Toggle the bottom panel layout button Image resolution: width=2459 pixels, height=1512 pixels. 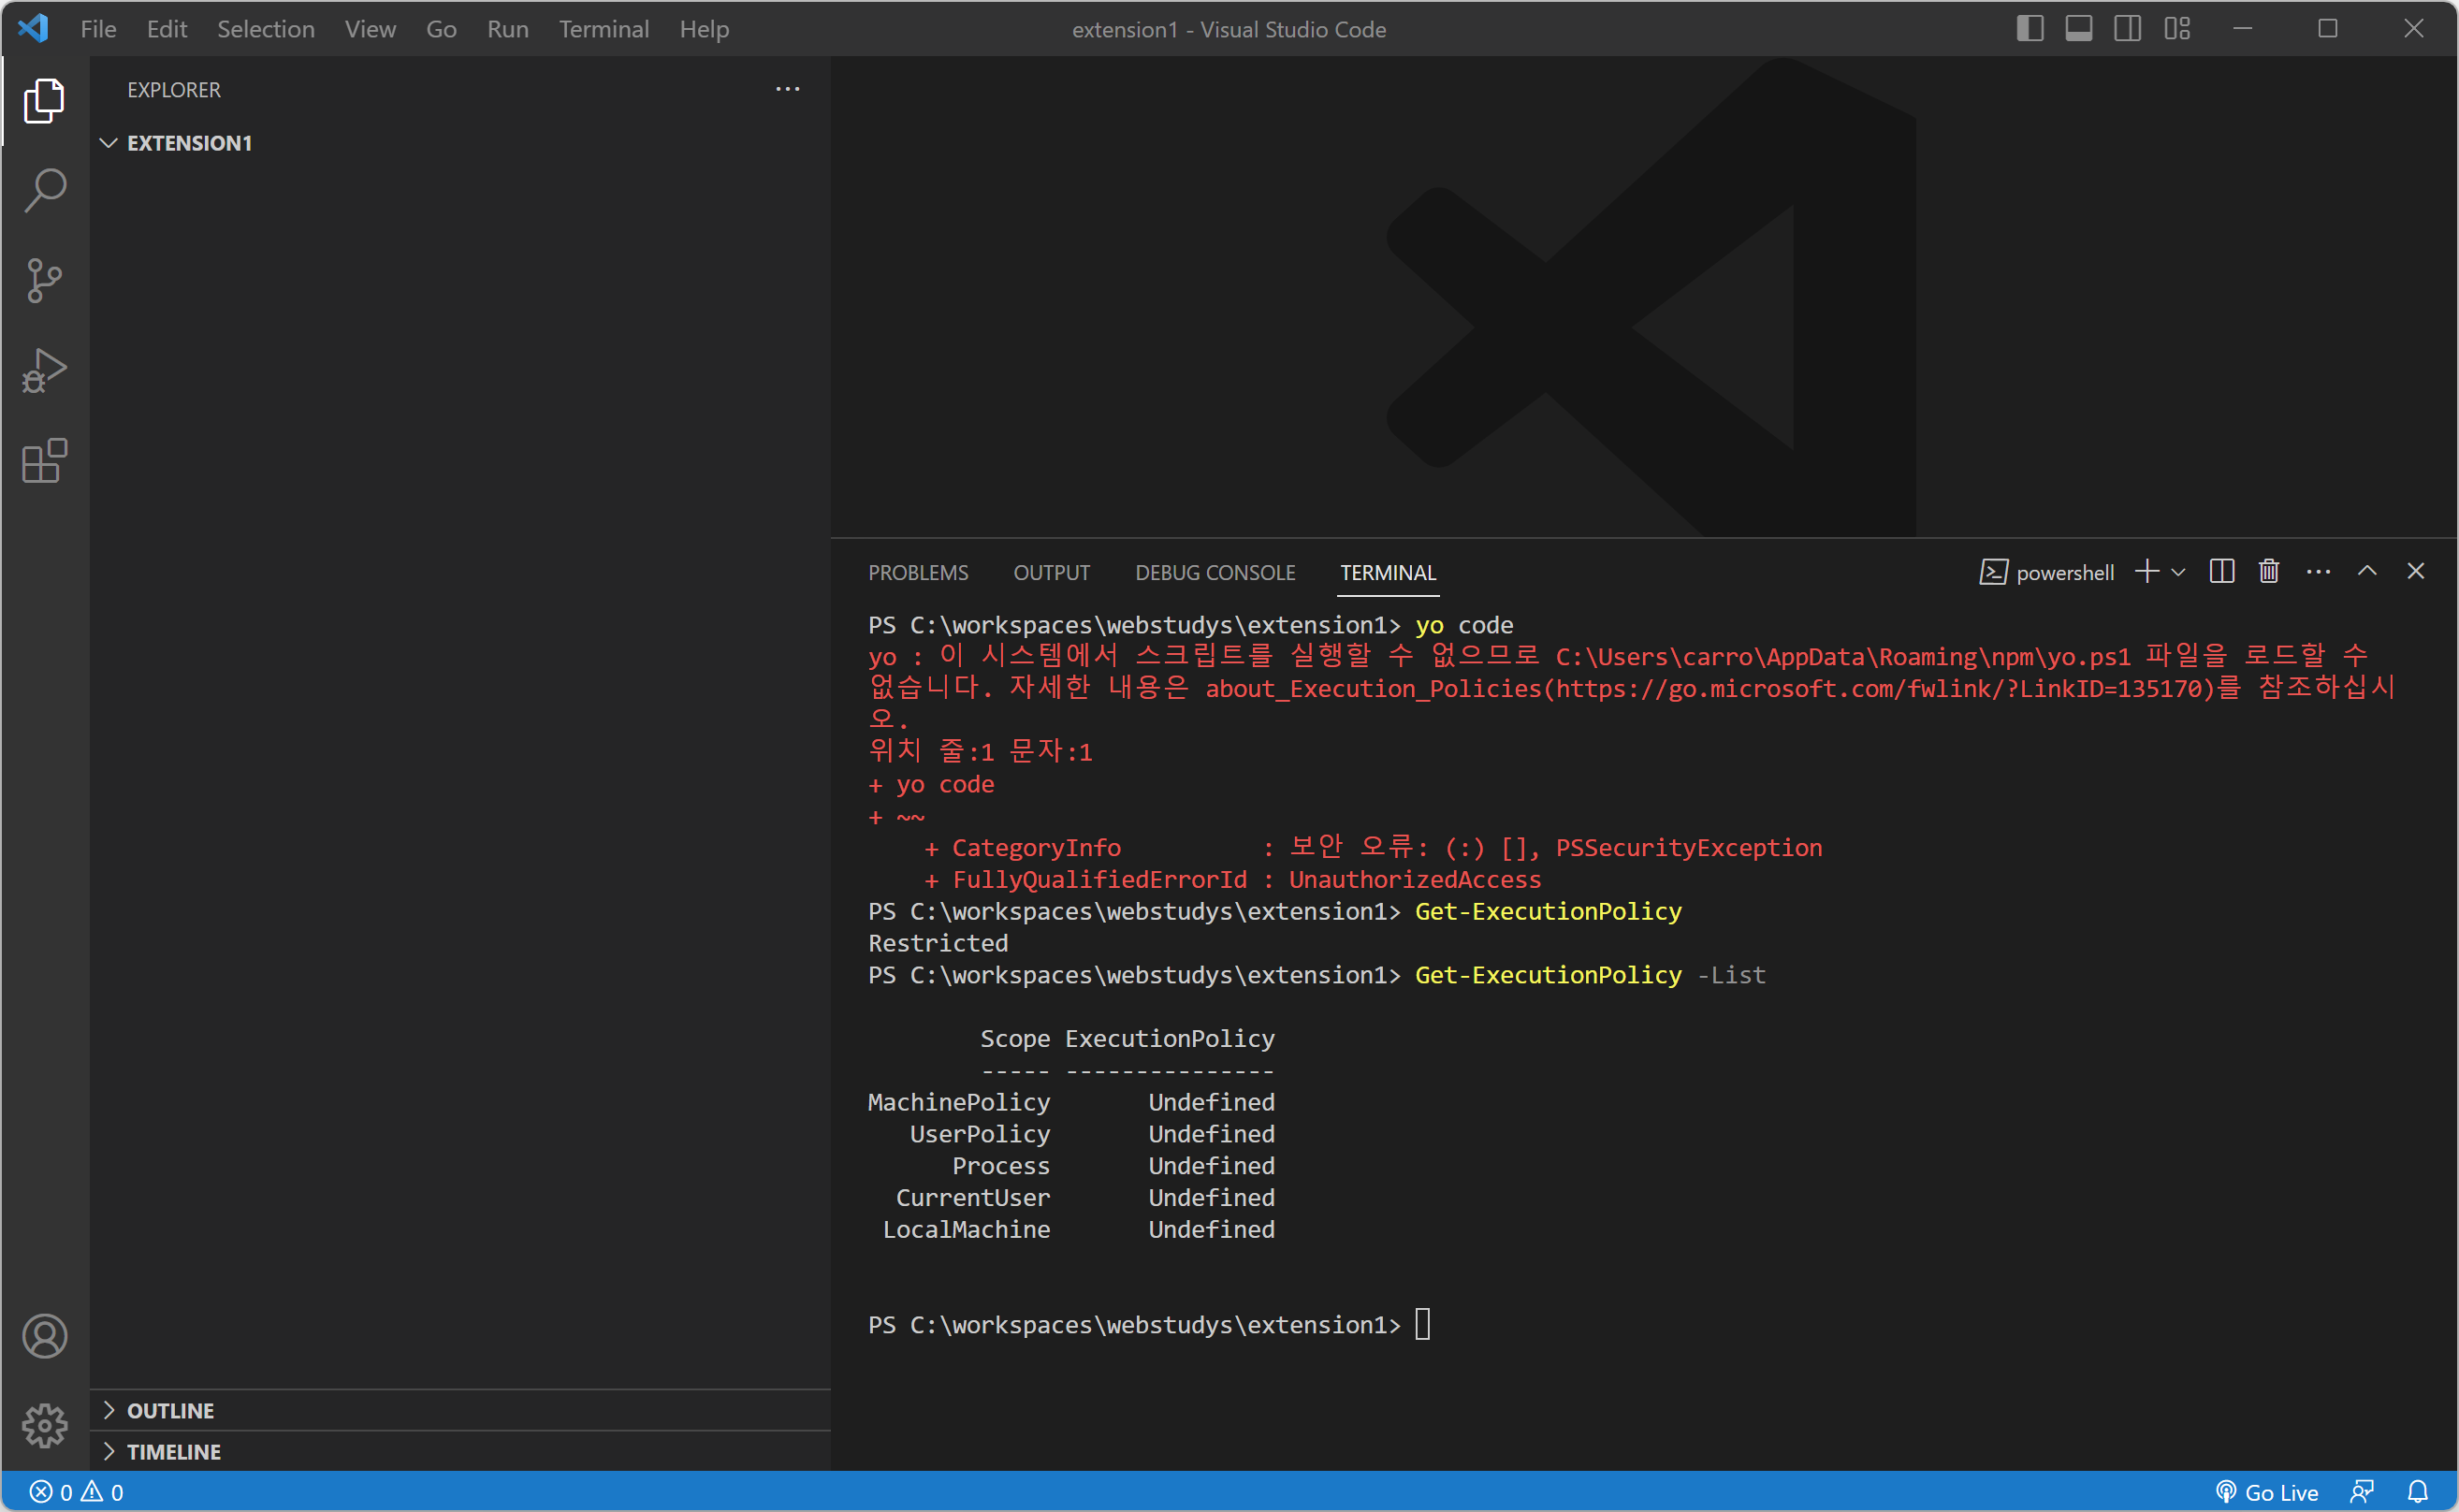click(x=2078, y=29)
